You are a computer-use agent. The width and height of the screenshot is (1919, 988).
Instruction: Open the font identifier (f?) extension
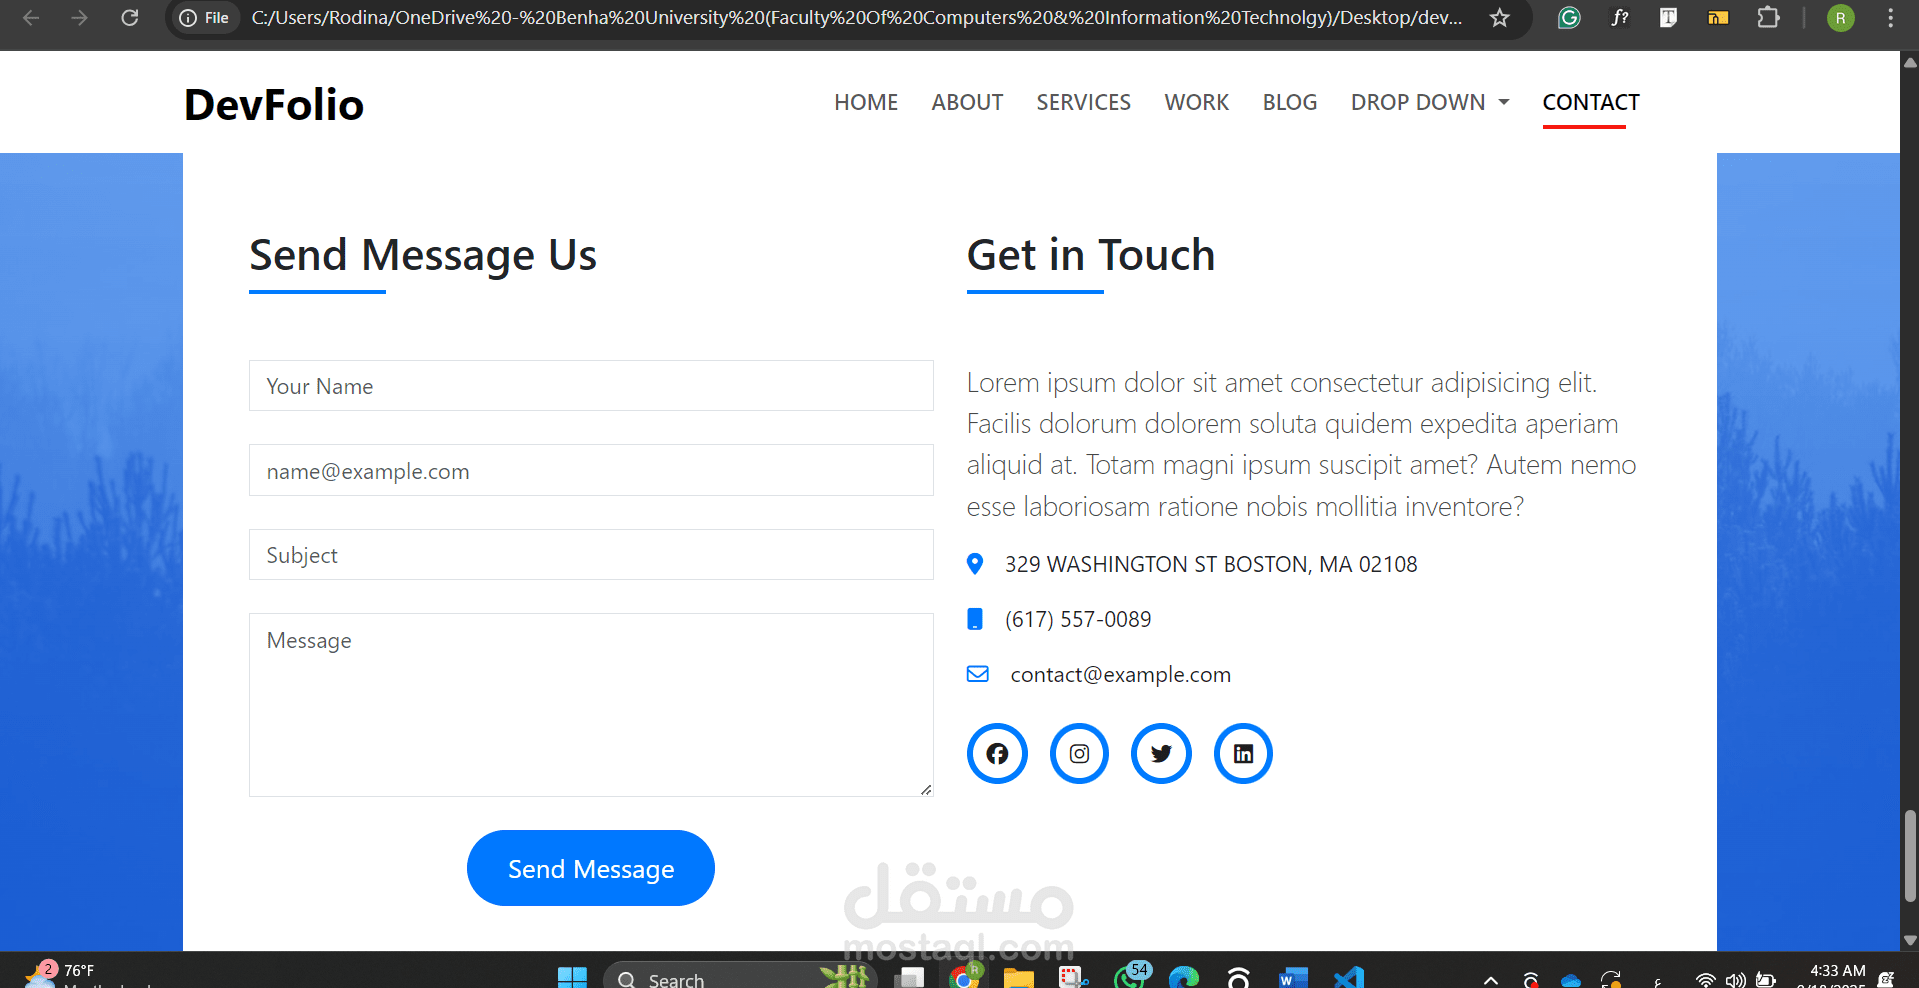pyautogui.click(x=1619, y=18)
